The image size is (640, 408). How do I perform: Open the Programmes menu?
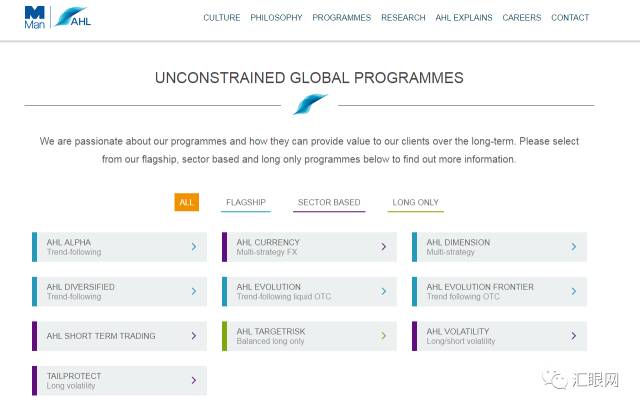pos(341,18)
